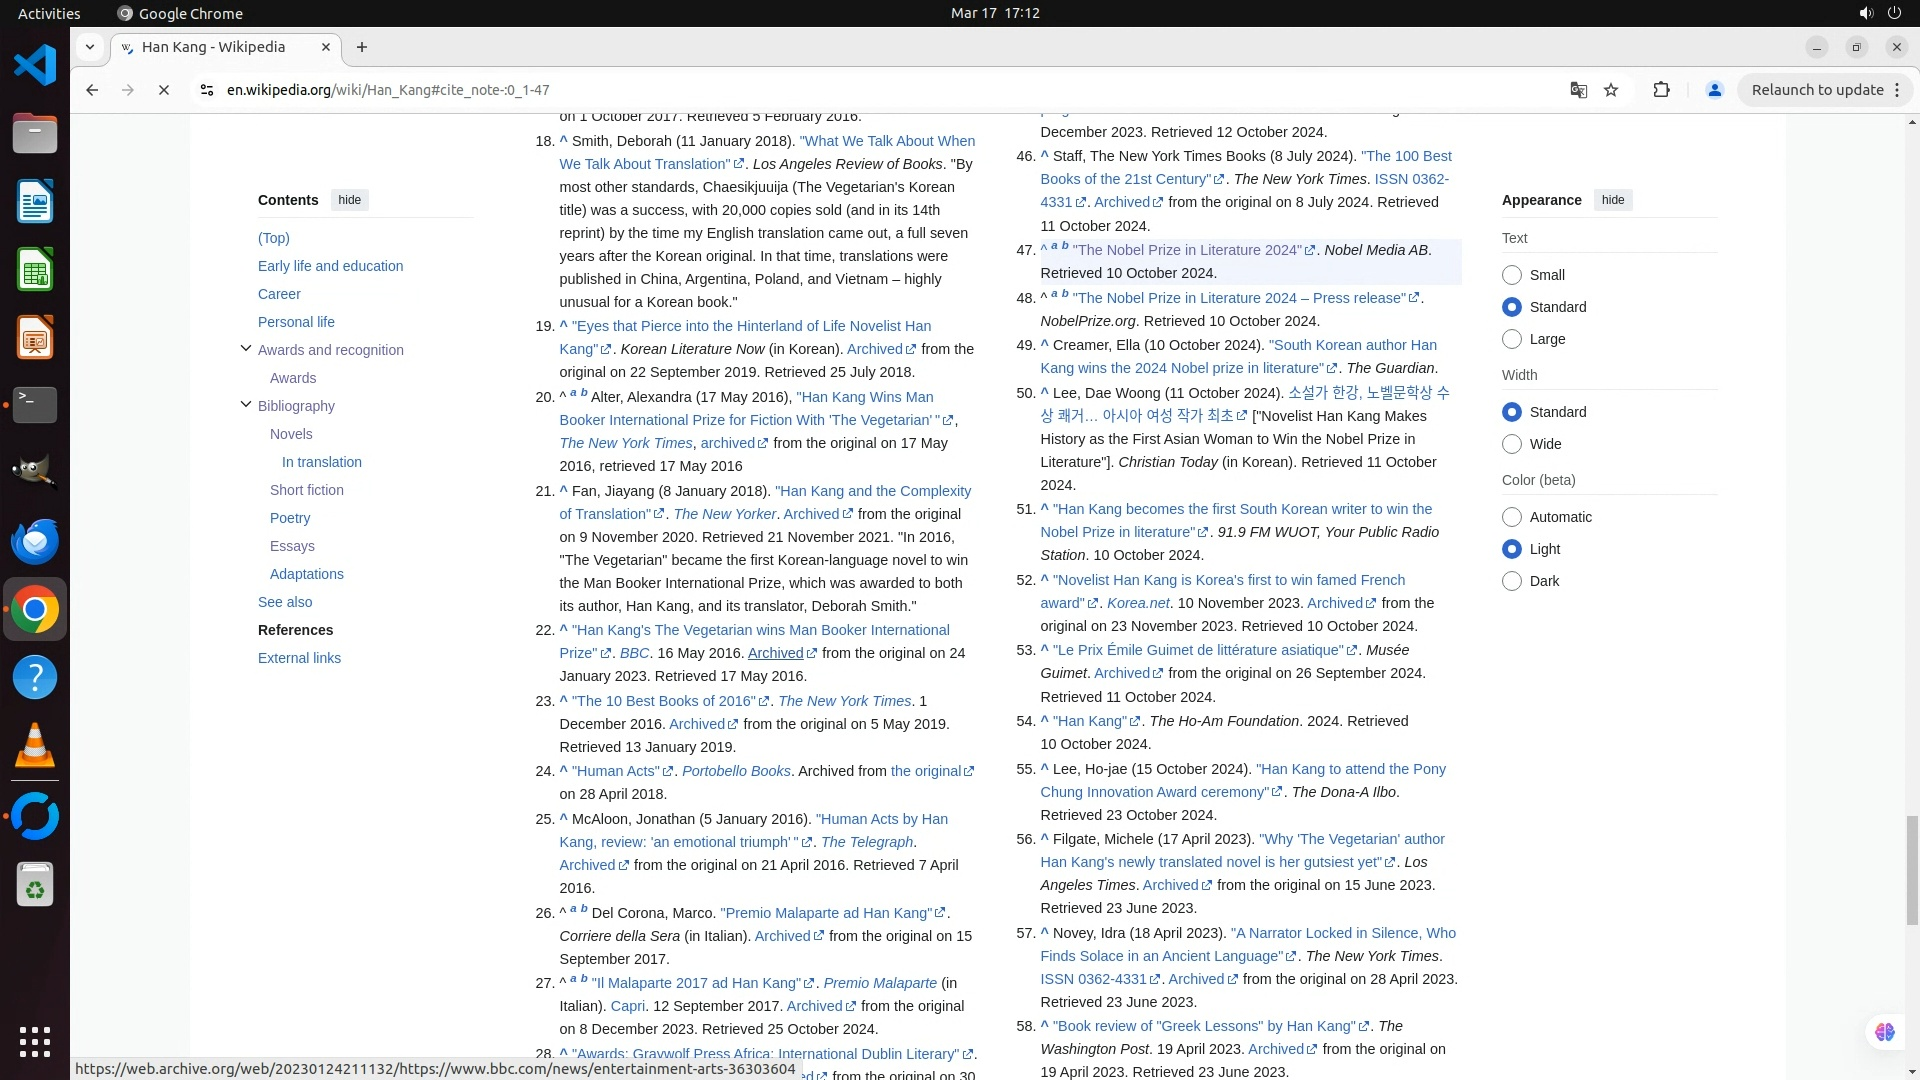Open a new tab with plus icon
Viewport: 1920px width, 1080px height.
(x=362, y=47)
